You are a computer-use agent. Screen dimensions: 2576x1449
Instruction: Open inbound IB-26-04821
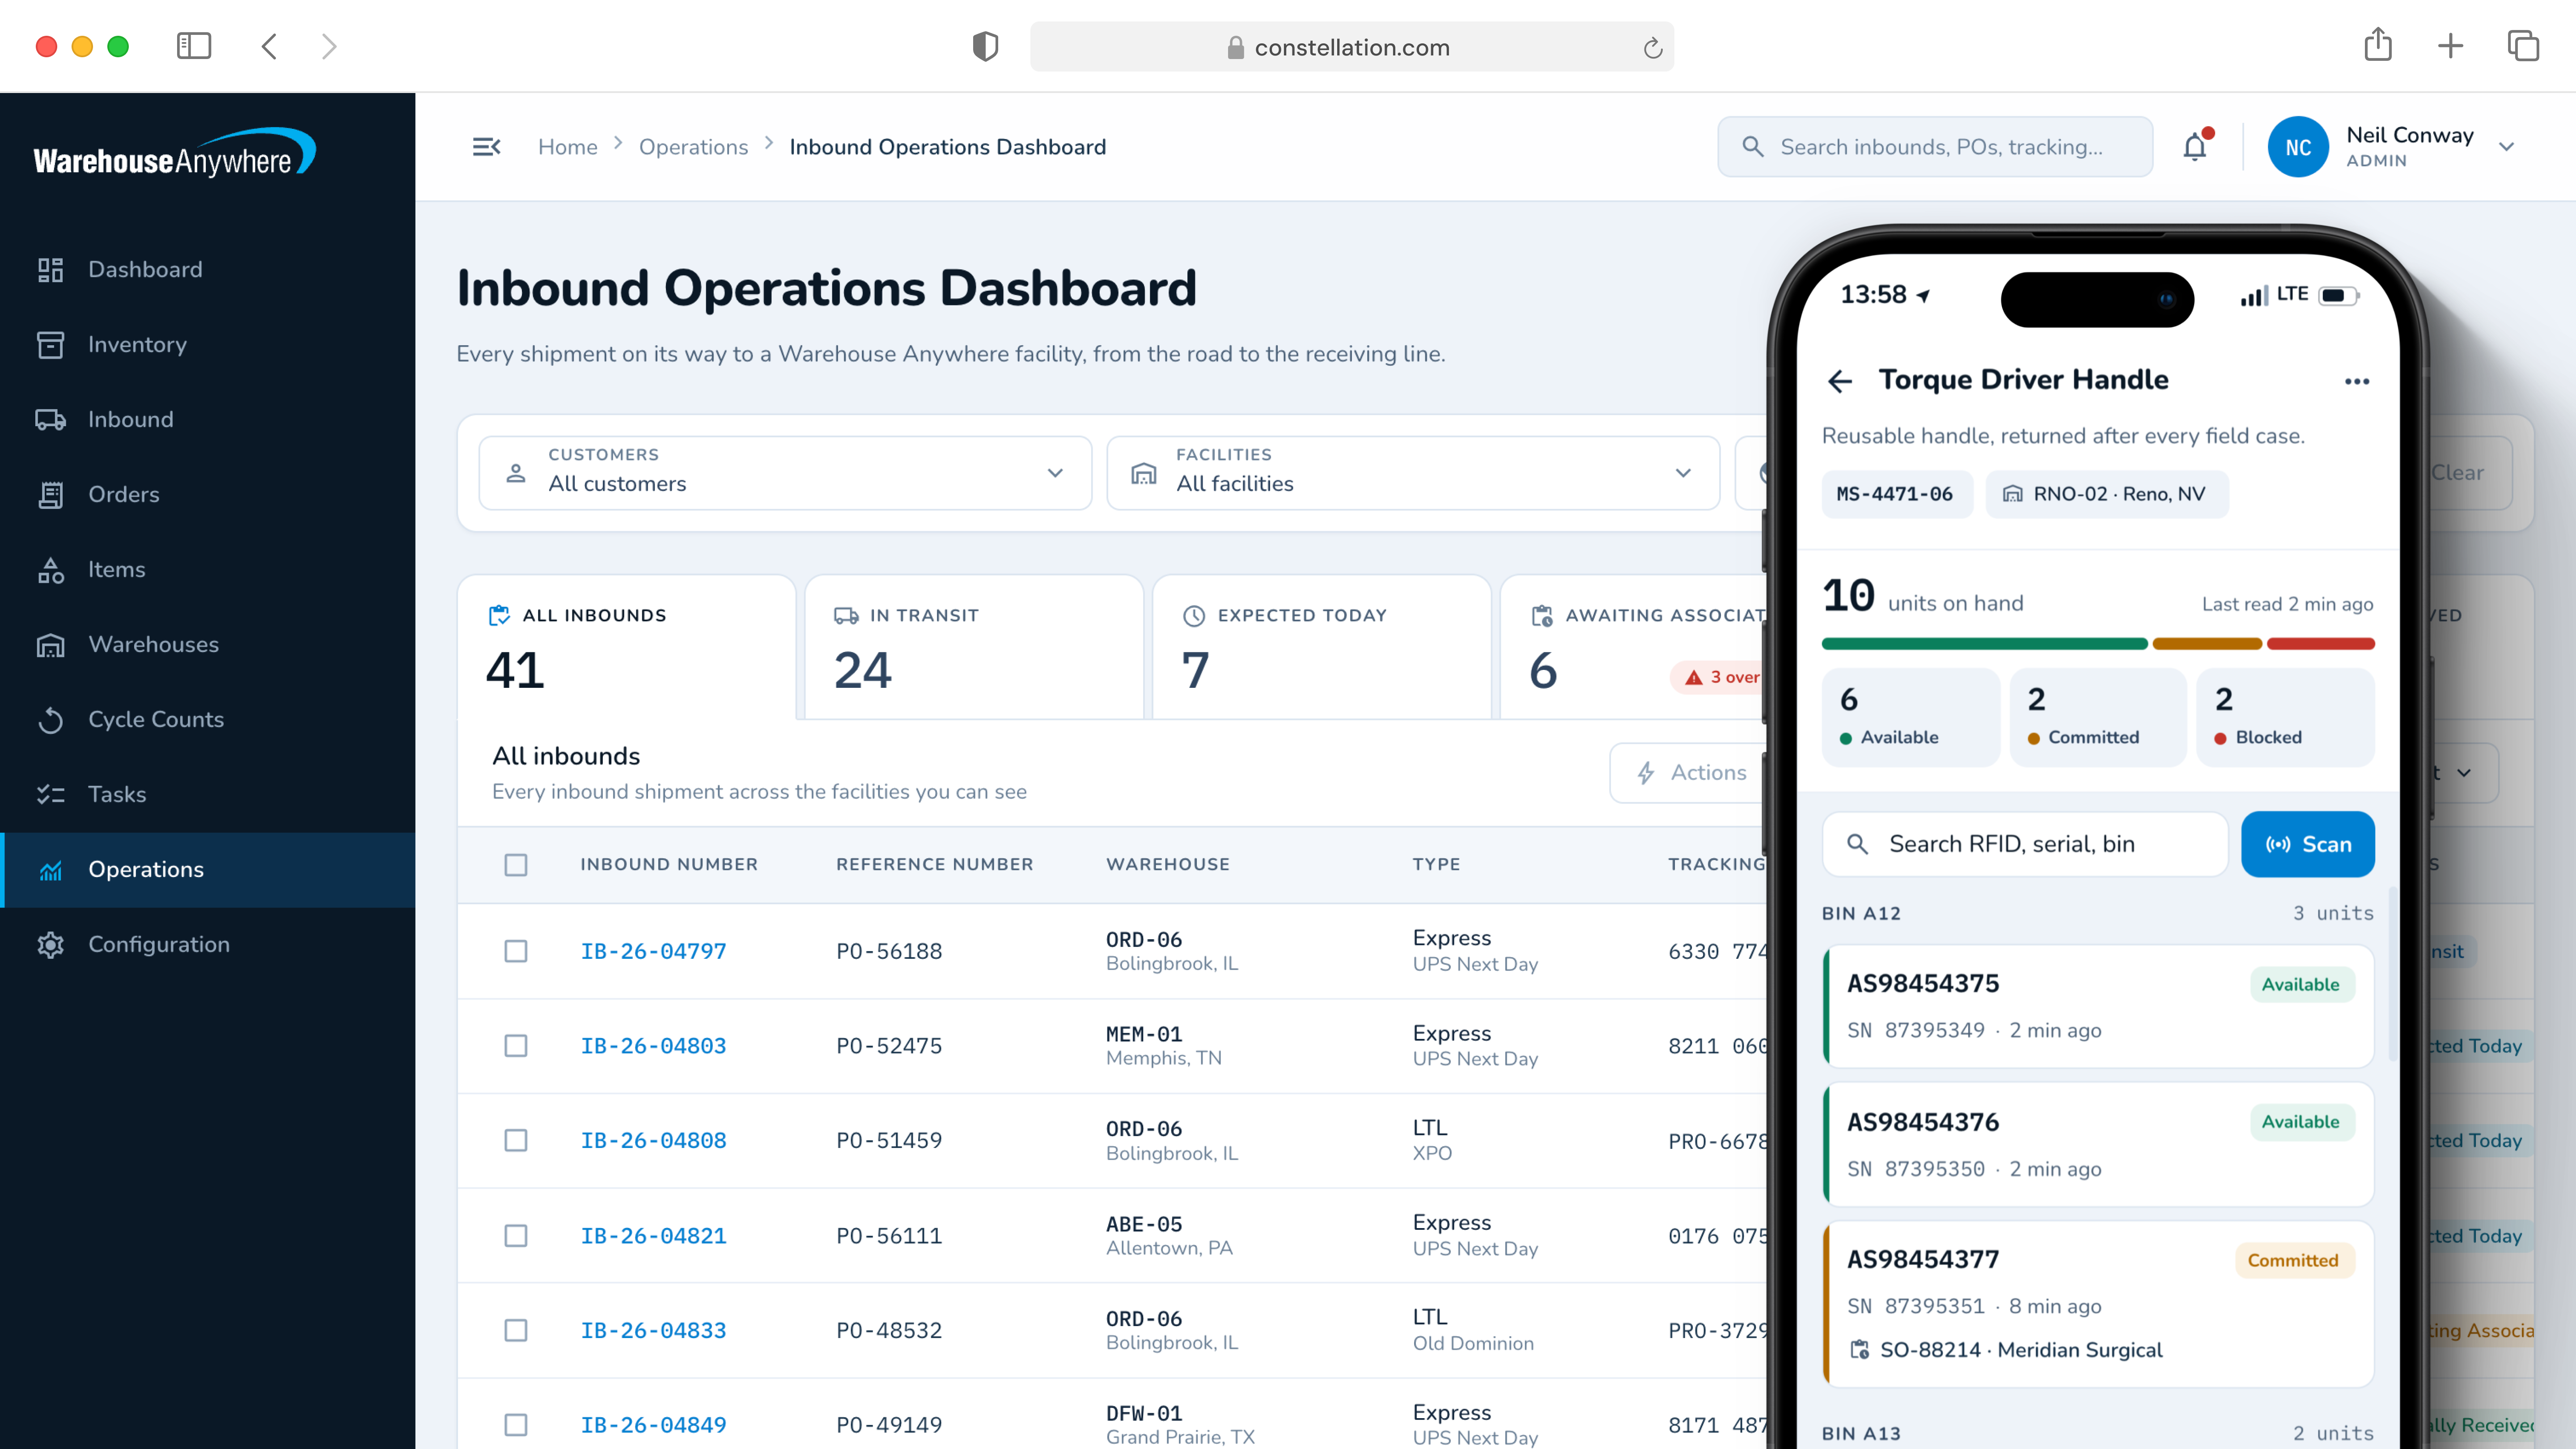click(653, 1236)
